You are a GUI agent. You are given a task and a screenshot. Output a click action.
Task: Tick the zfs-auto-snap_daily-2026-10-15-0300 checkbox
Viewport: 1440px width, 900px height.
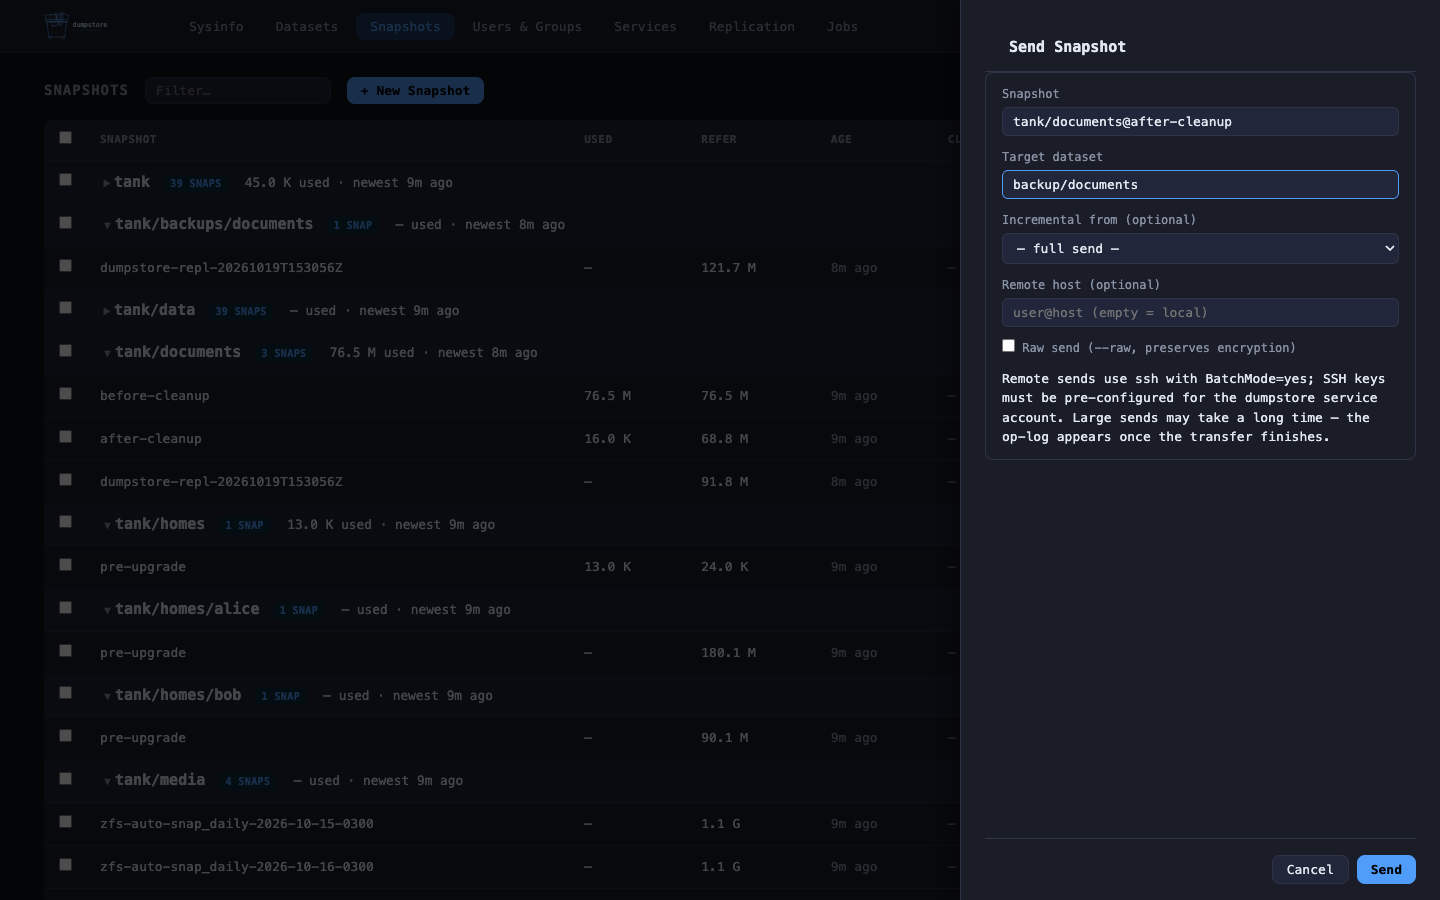(65, 822)
